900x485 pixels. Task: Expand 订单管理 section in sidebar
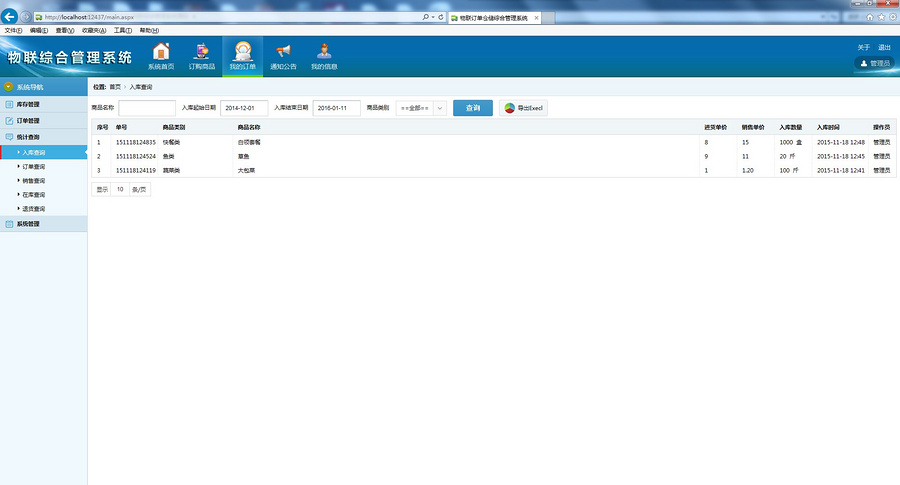click(44, 121)
